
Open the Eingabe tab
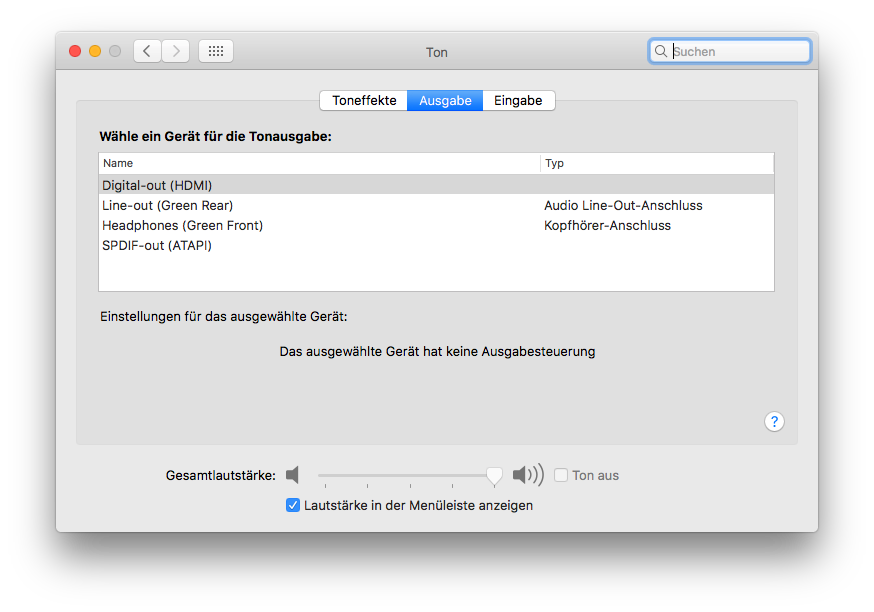(x=518, y=100)
